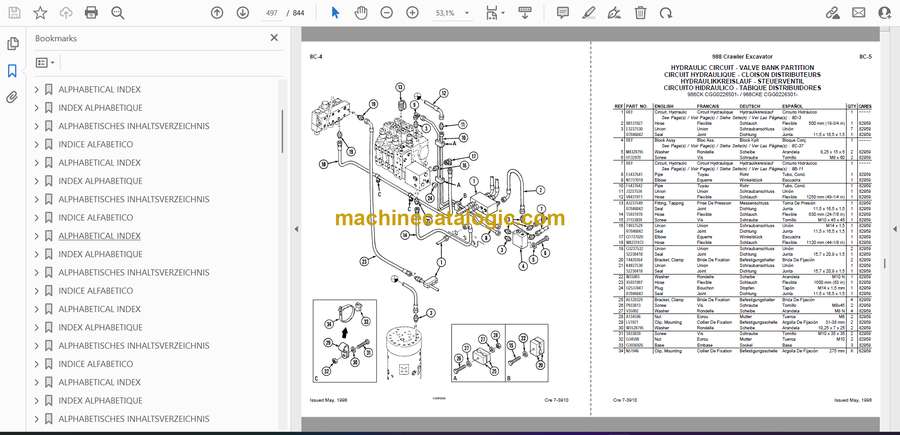Open the find text magnifier tool
This screenshot has height=435, width=900.
click(x=118, y=13)
